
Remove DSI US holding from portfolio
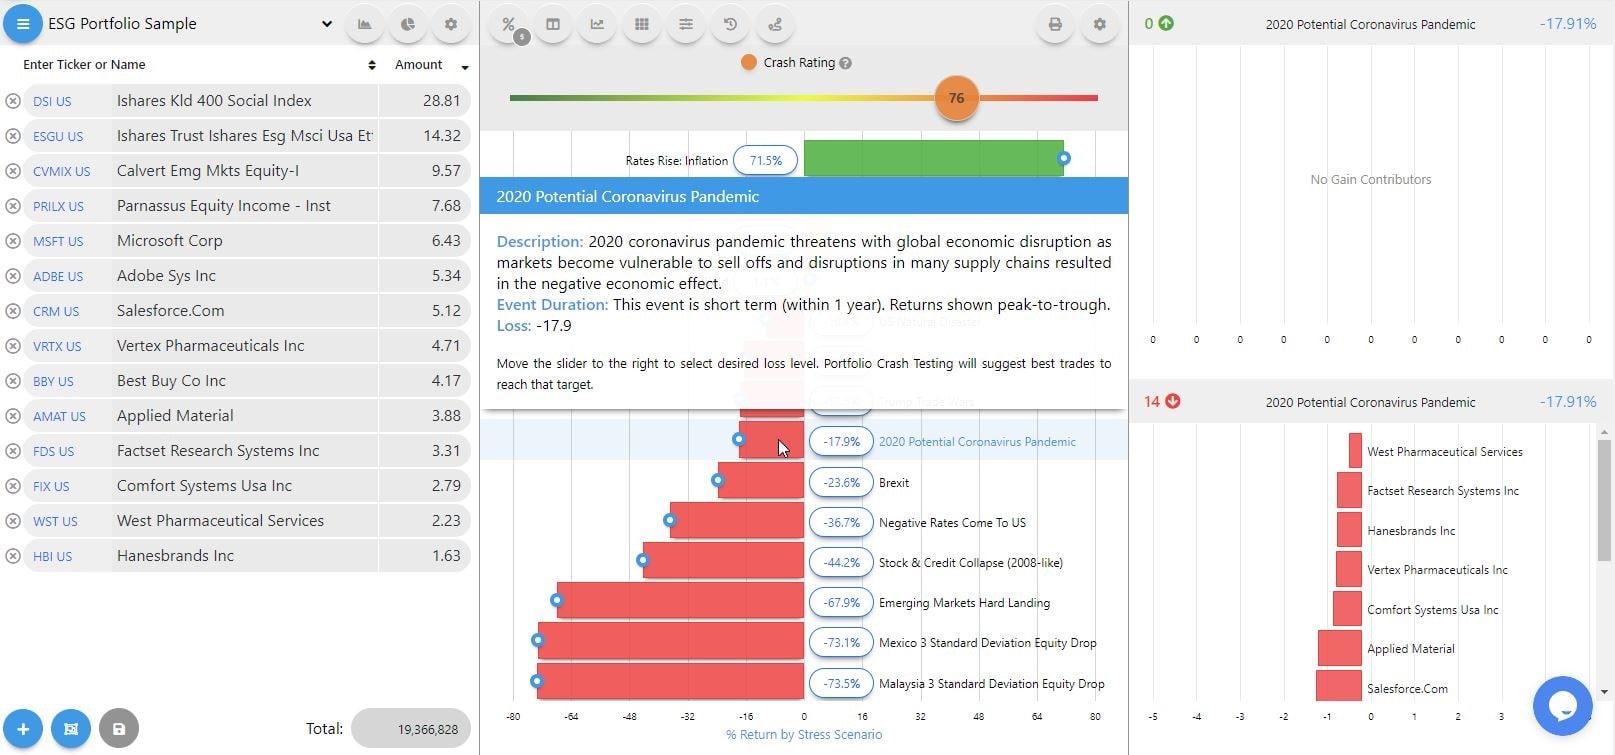click(x=13, y=101)
